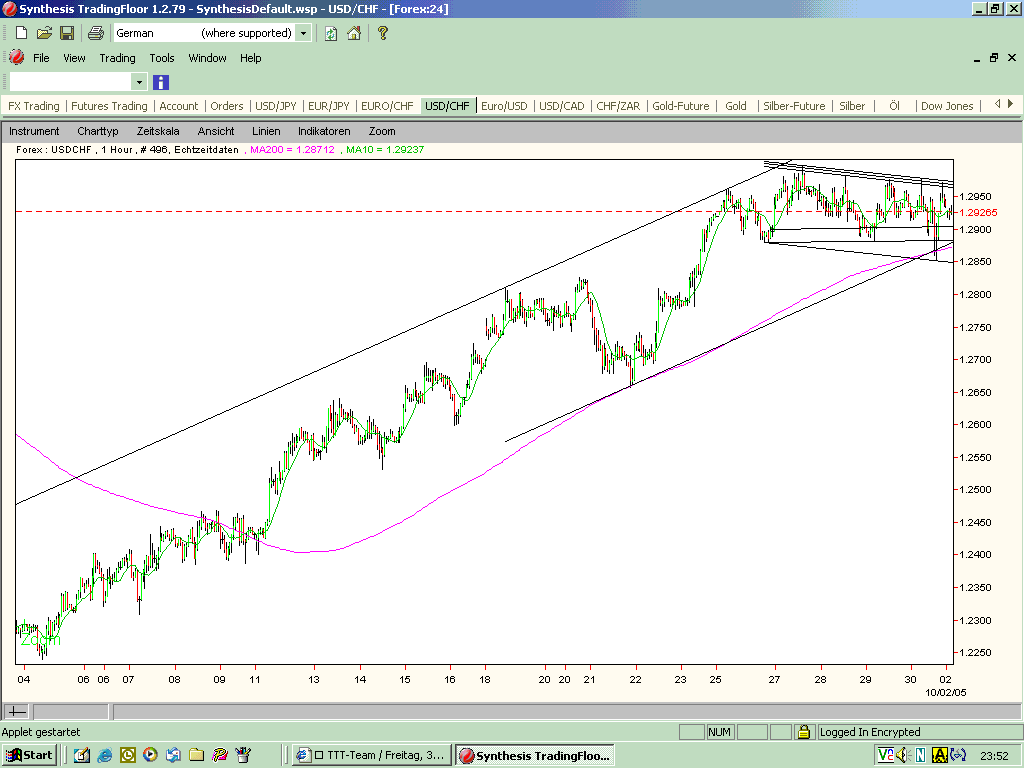Print chart using the printer icon

(95, 33)
